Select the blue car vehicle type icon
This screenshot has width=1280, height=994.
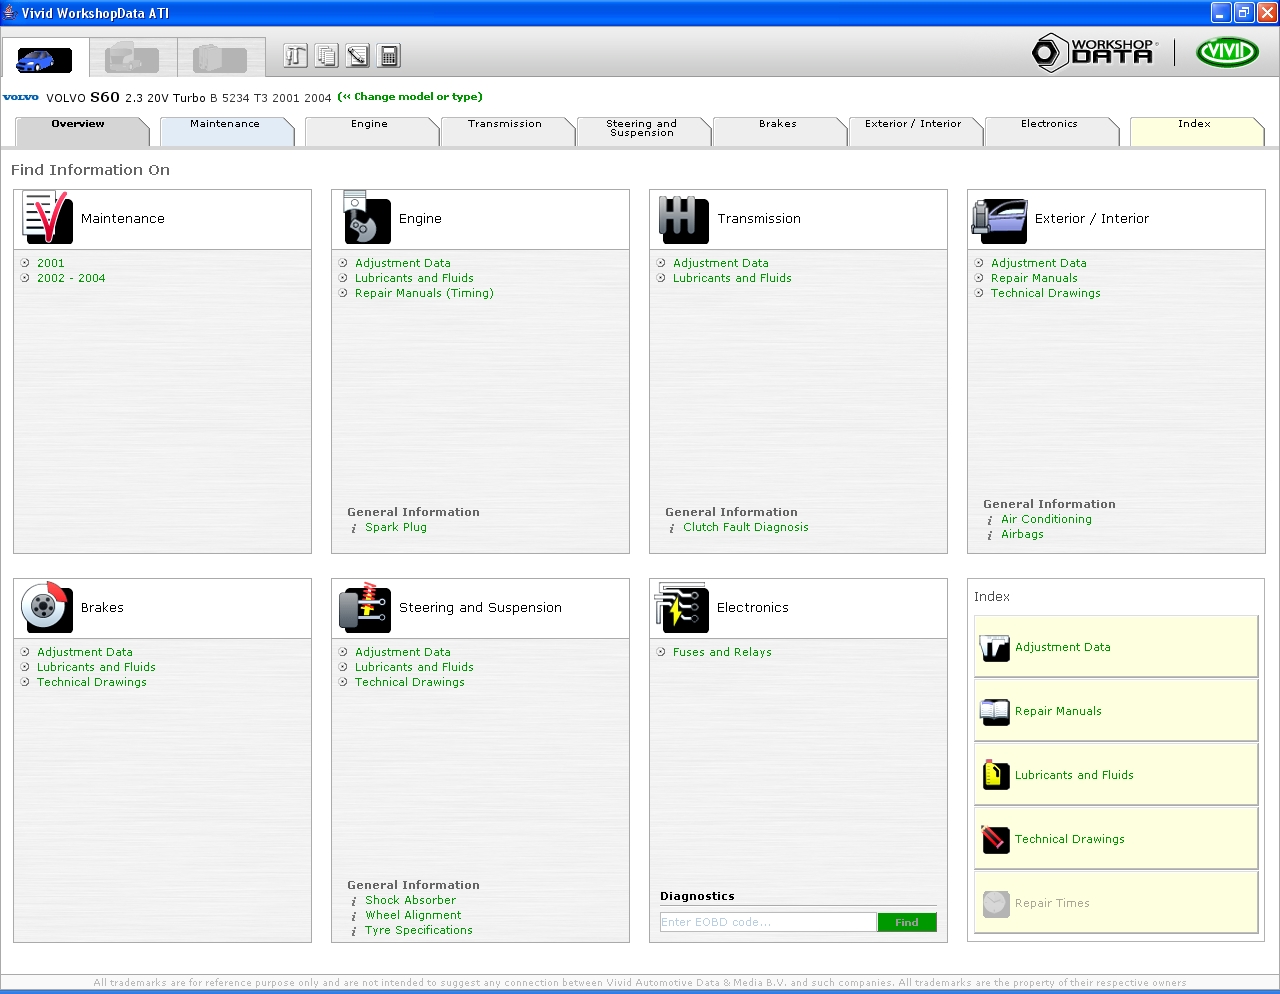click(44, 60)
